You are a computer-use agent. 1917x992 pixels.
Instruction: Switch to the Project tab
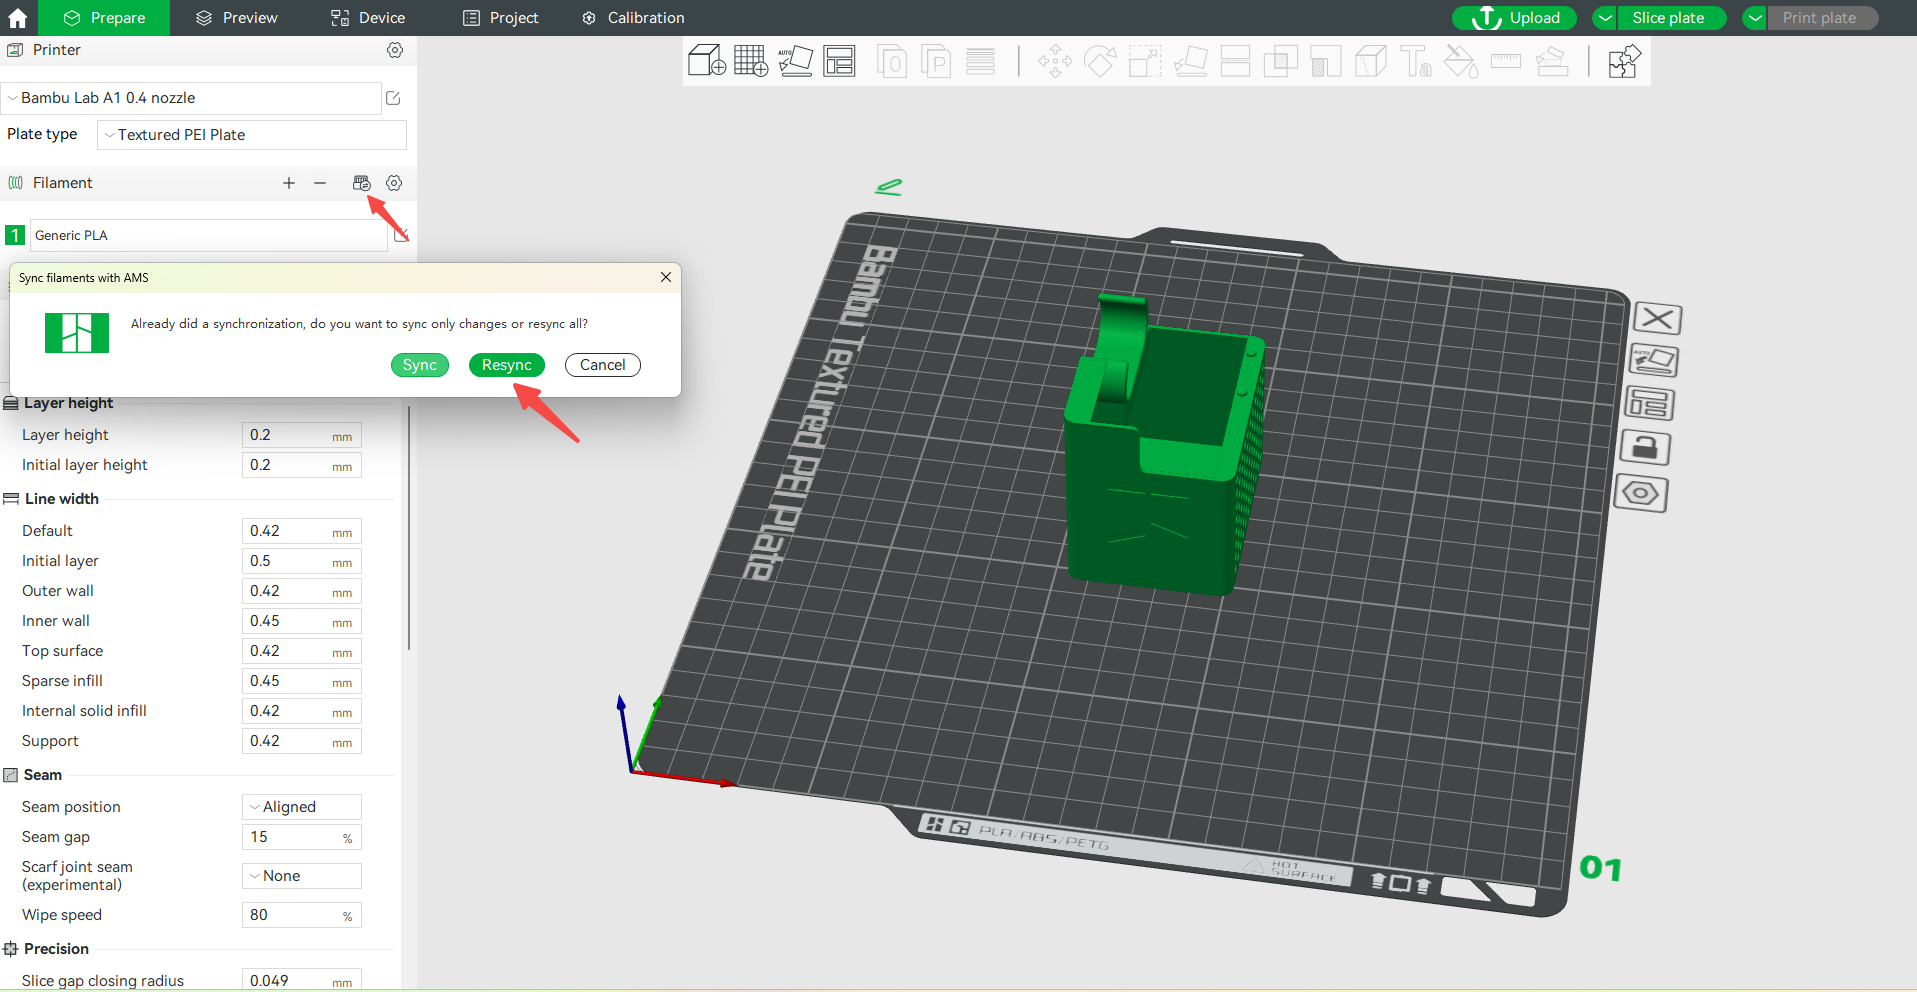pyautogui.click(x=501, y=18)
